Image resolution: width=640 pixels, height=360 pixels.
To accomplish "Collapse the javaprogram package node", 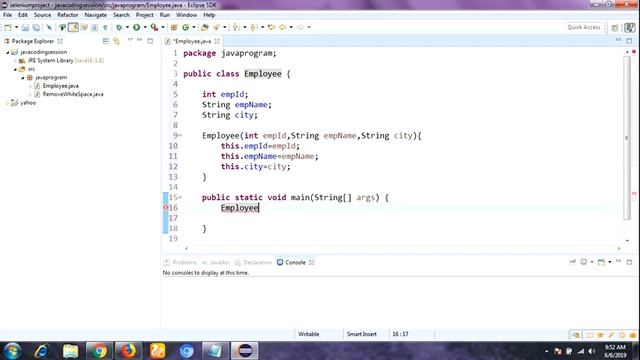I will pyautogui.click(x=23, y=78).
